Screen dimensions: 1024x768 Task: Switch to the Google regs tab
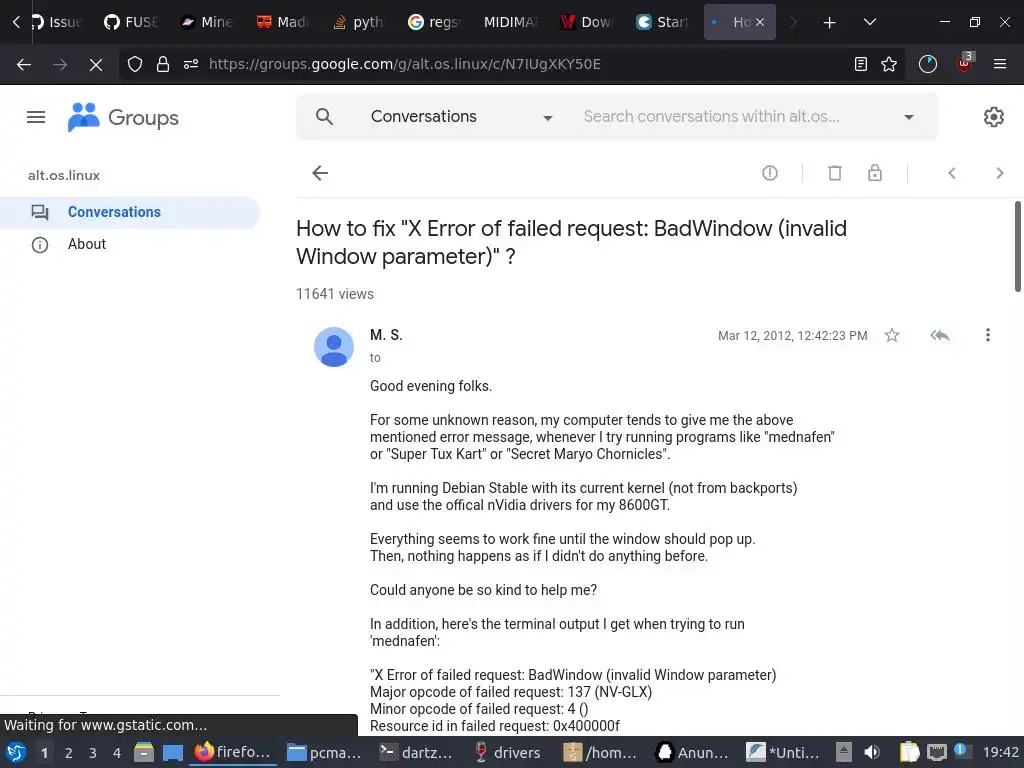pos(434,22)
